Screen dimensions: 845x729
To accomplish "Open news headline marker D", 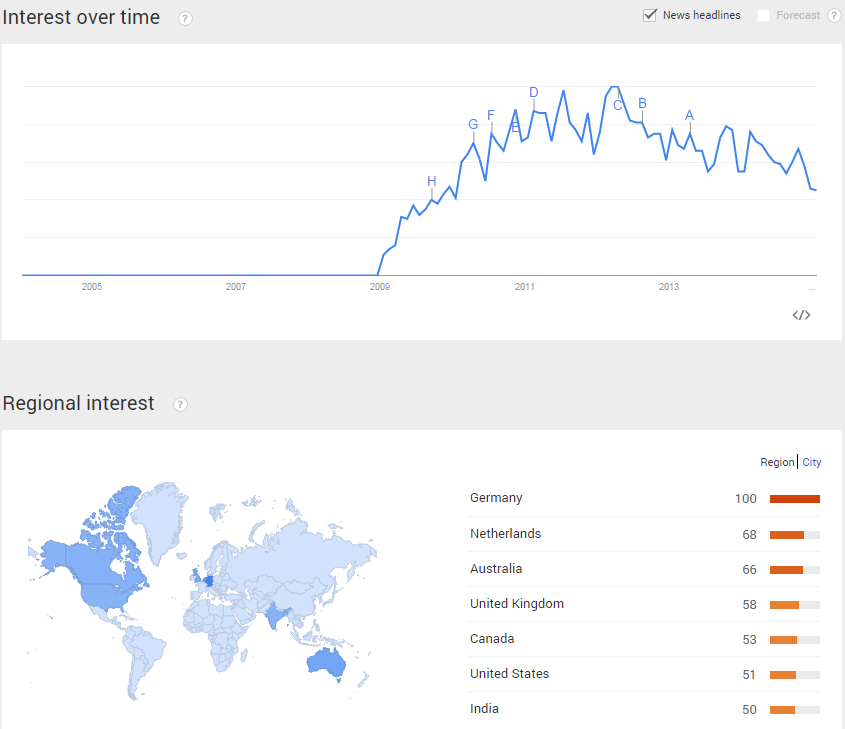I will click(x=534, y=93).
